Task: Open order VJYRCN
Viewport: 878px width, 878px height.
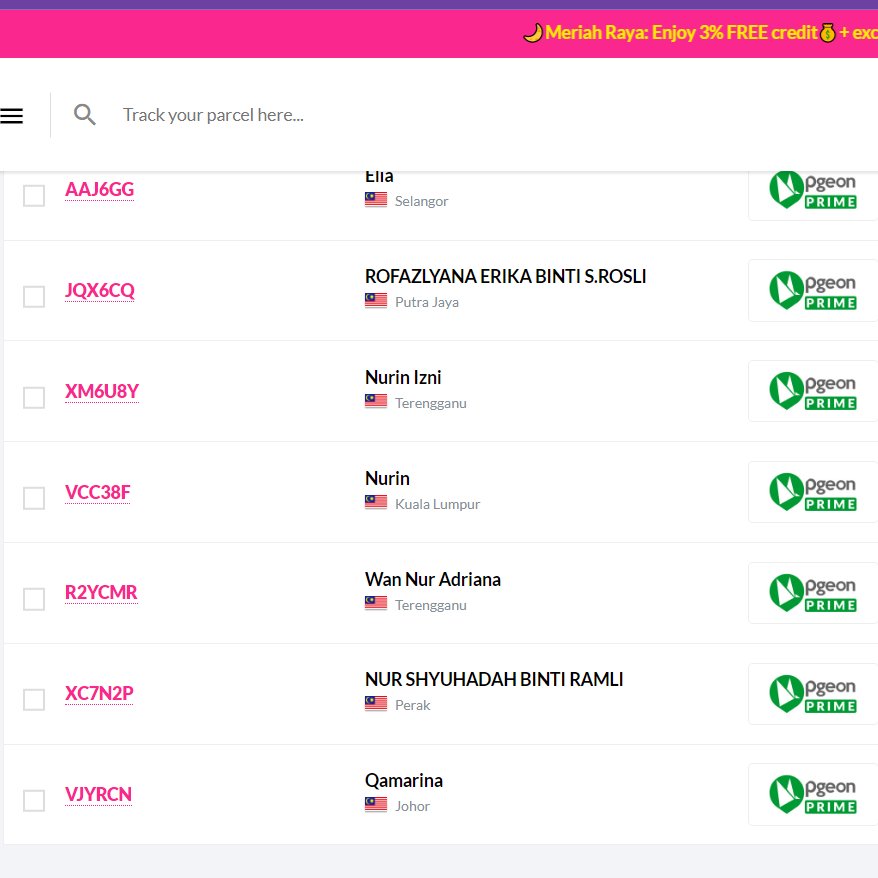Action: 99,794
